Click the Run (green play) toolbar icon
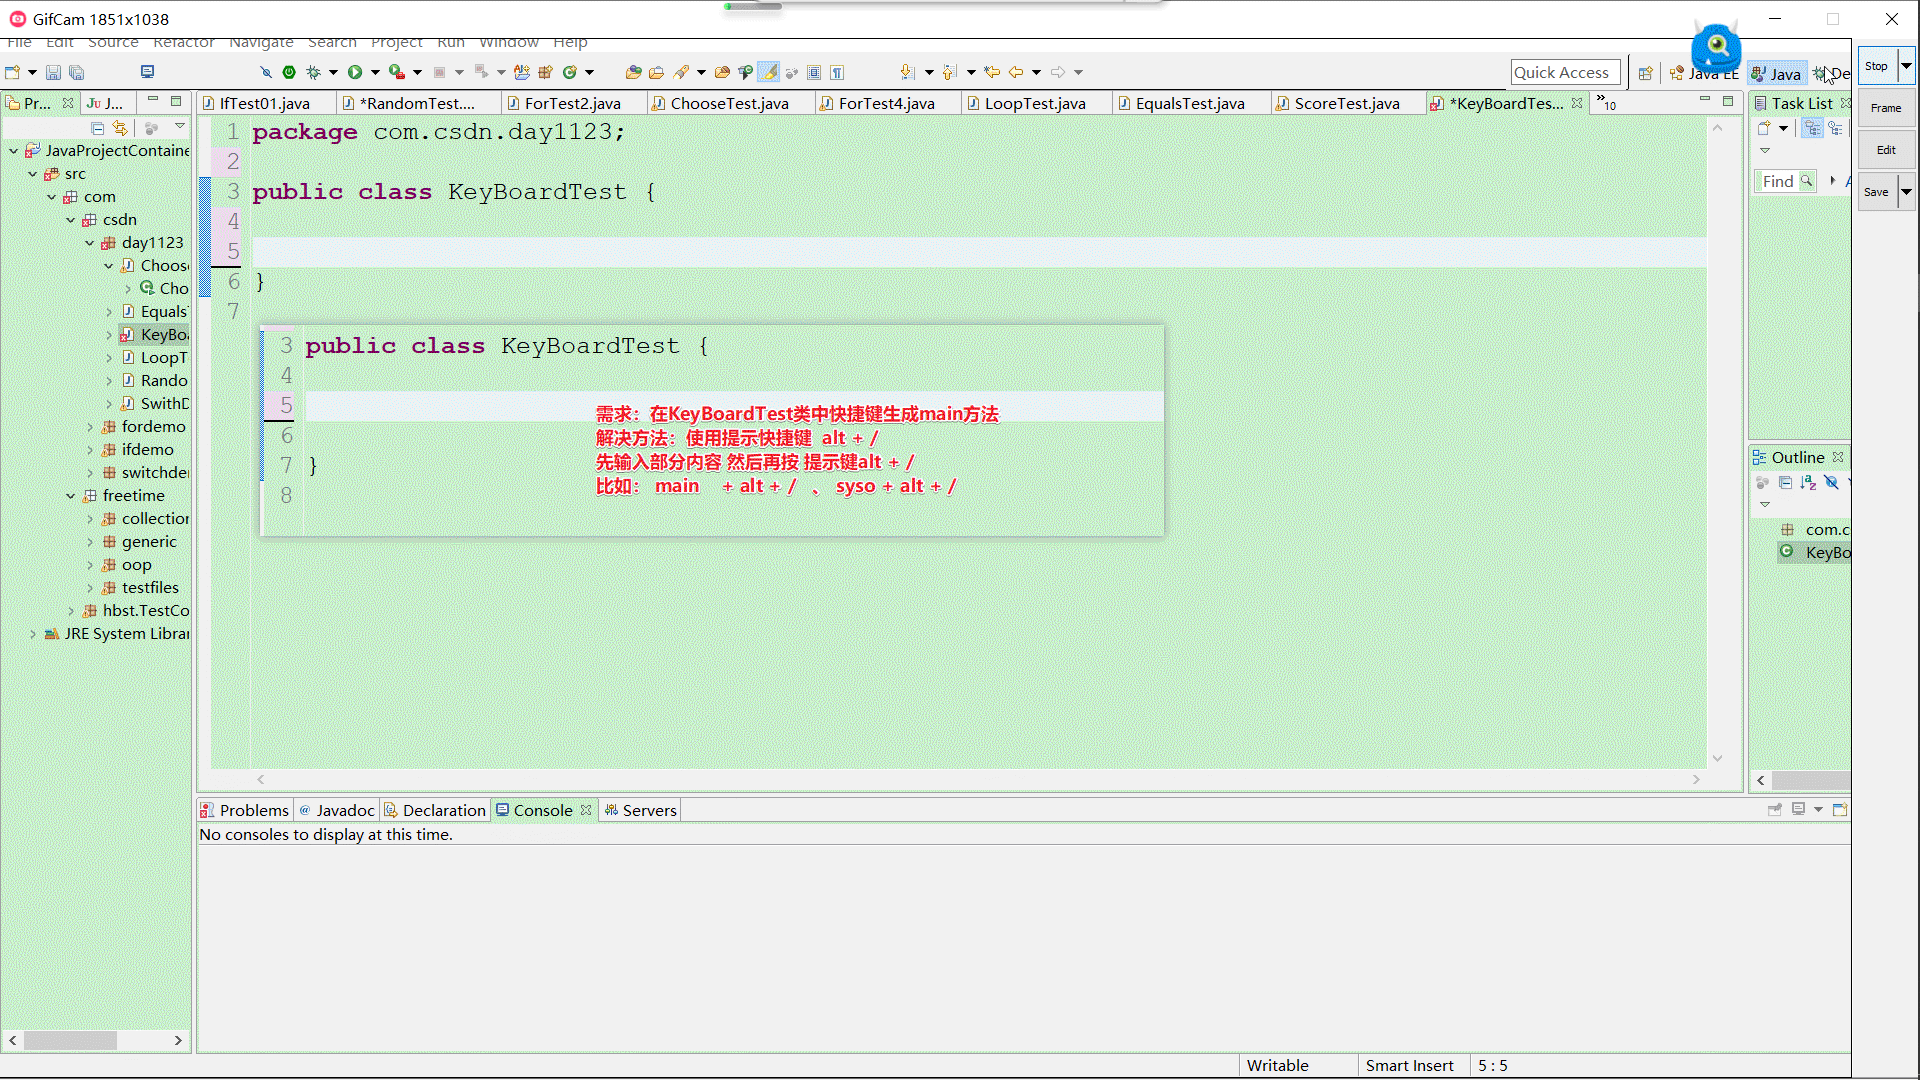 (355, 72)
